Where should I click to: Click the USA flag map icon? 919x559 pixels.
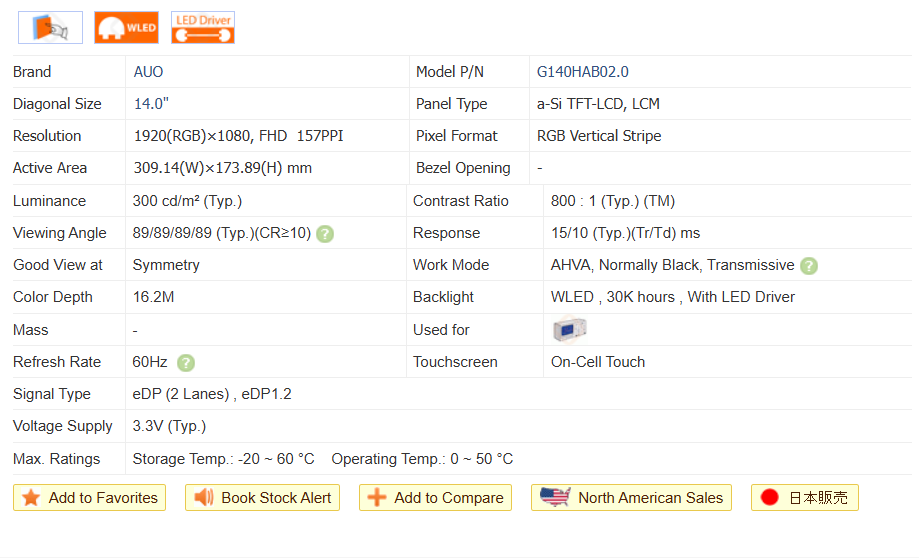click(x=554, y=497)
